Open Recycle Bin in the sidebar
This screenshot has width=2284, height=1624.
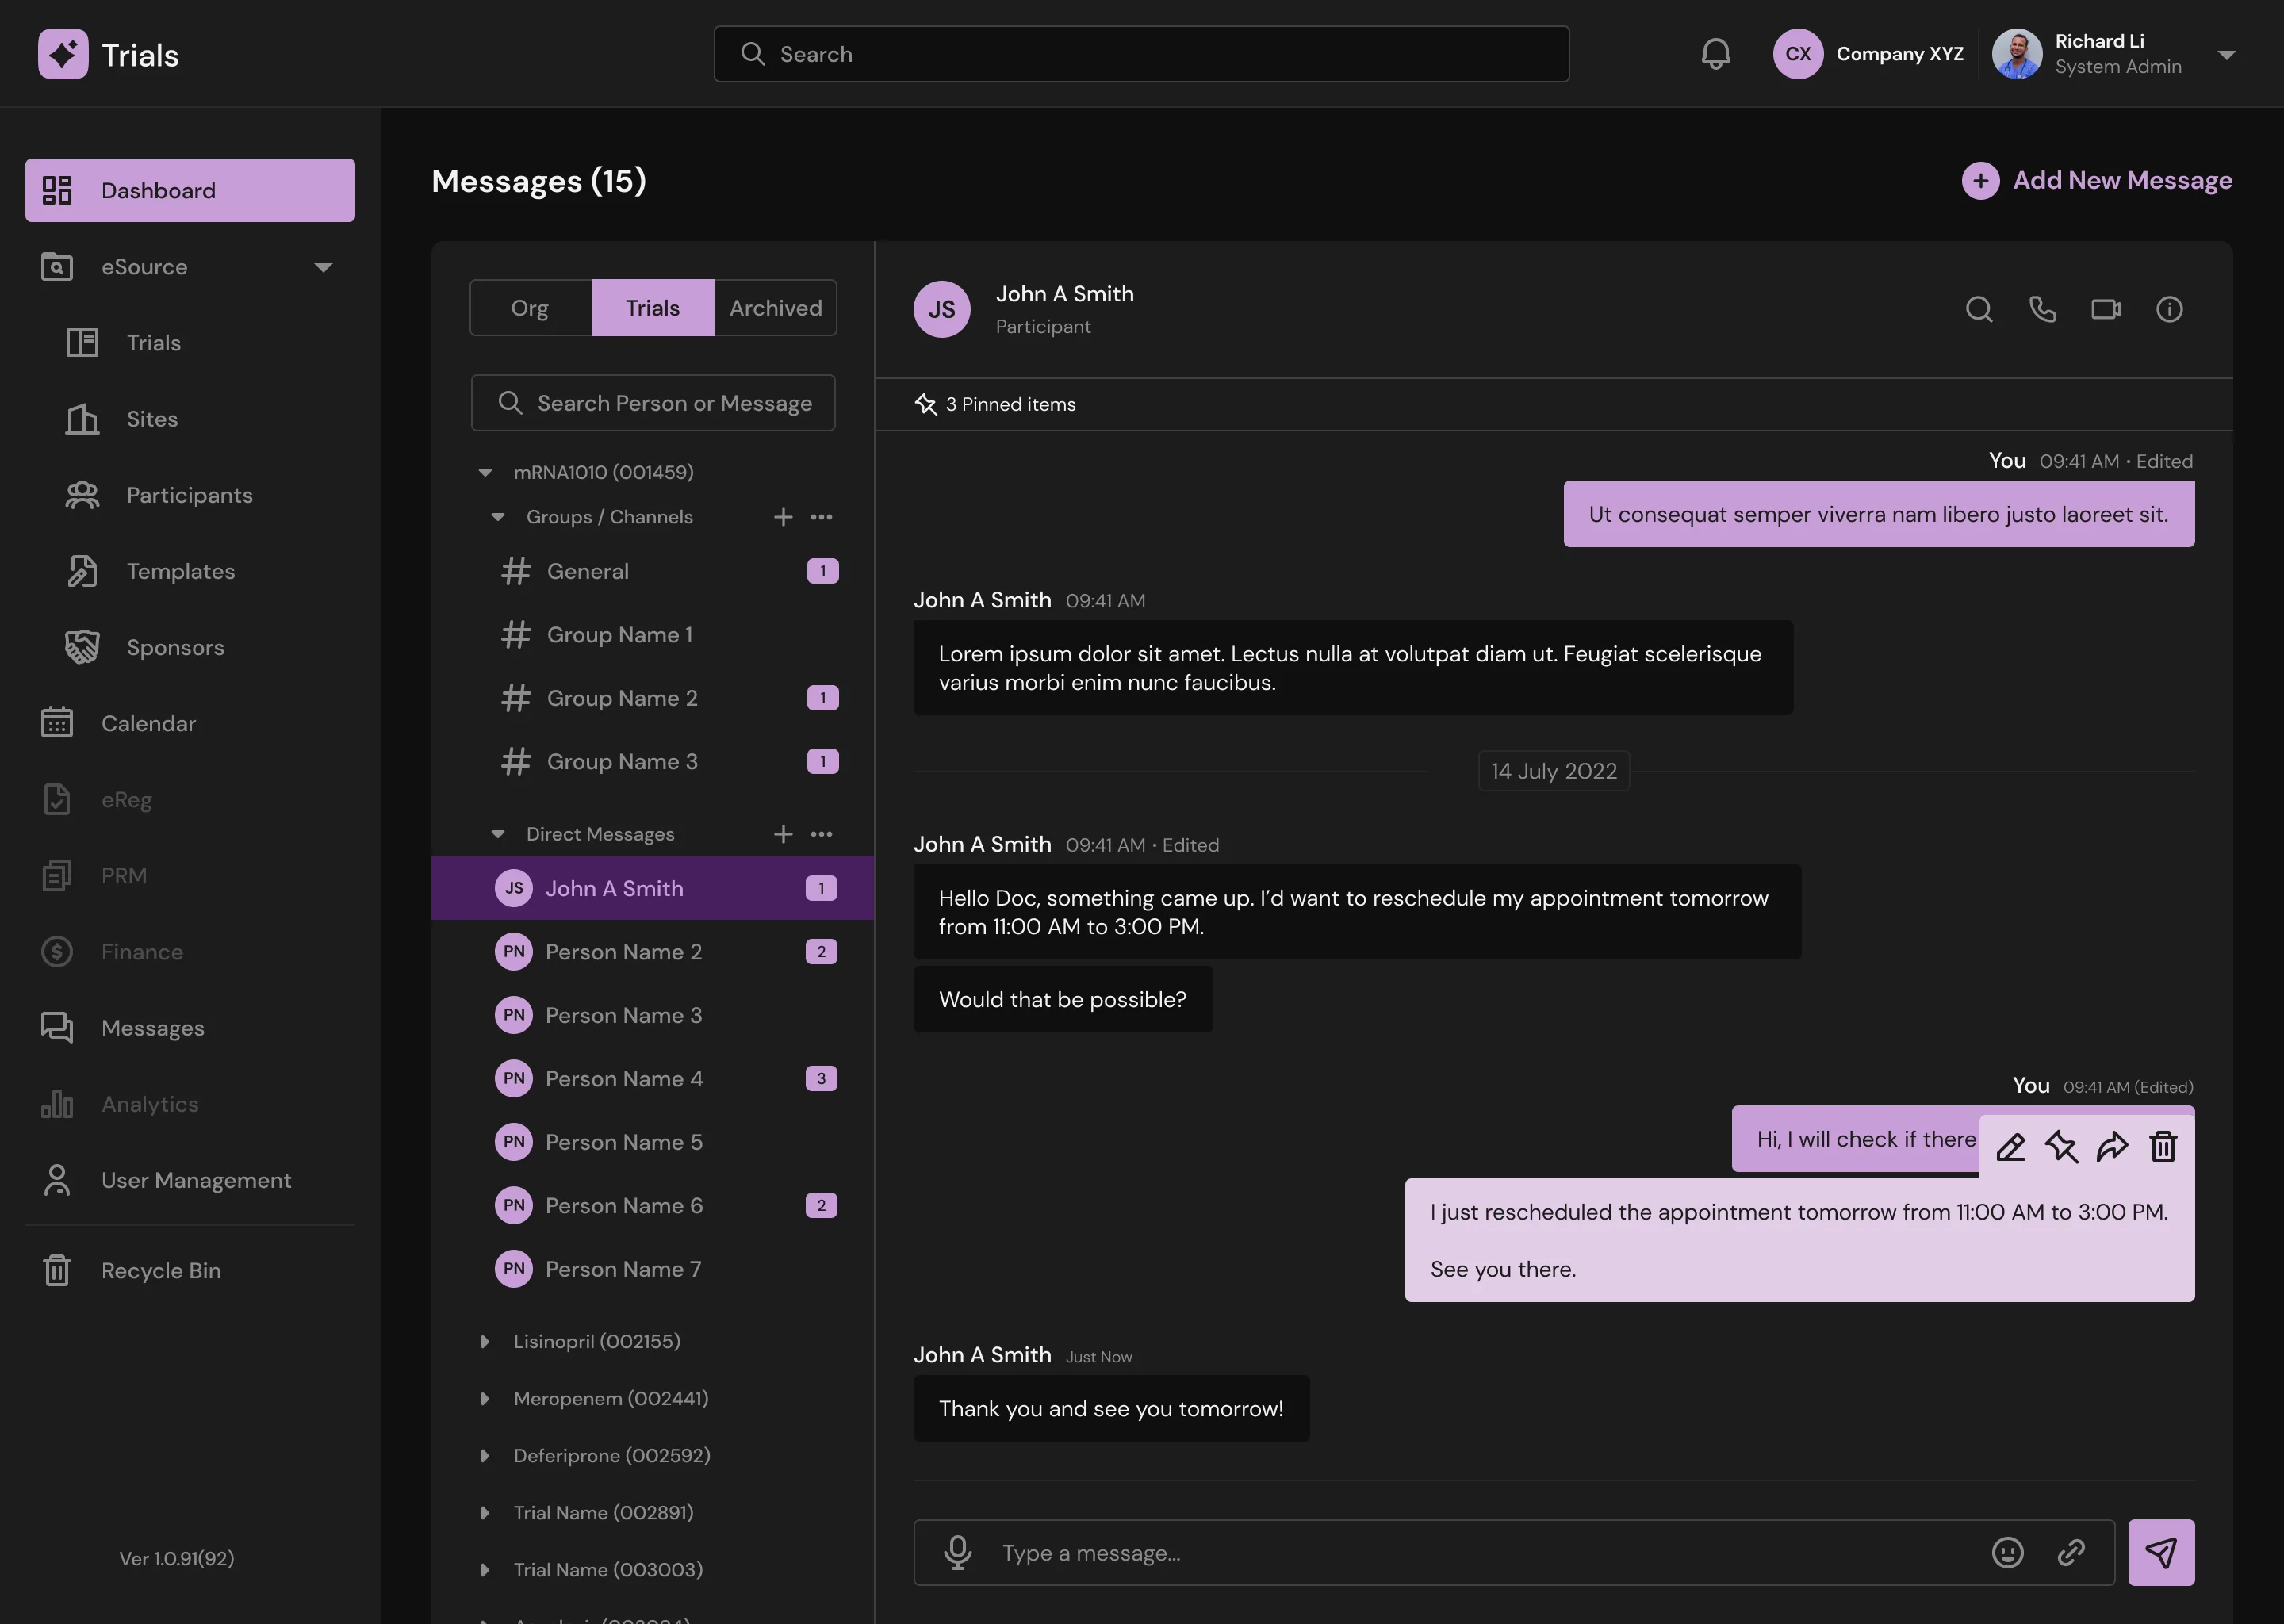[190, 1270]
